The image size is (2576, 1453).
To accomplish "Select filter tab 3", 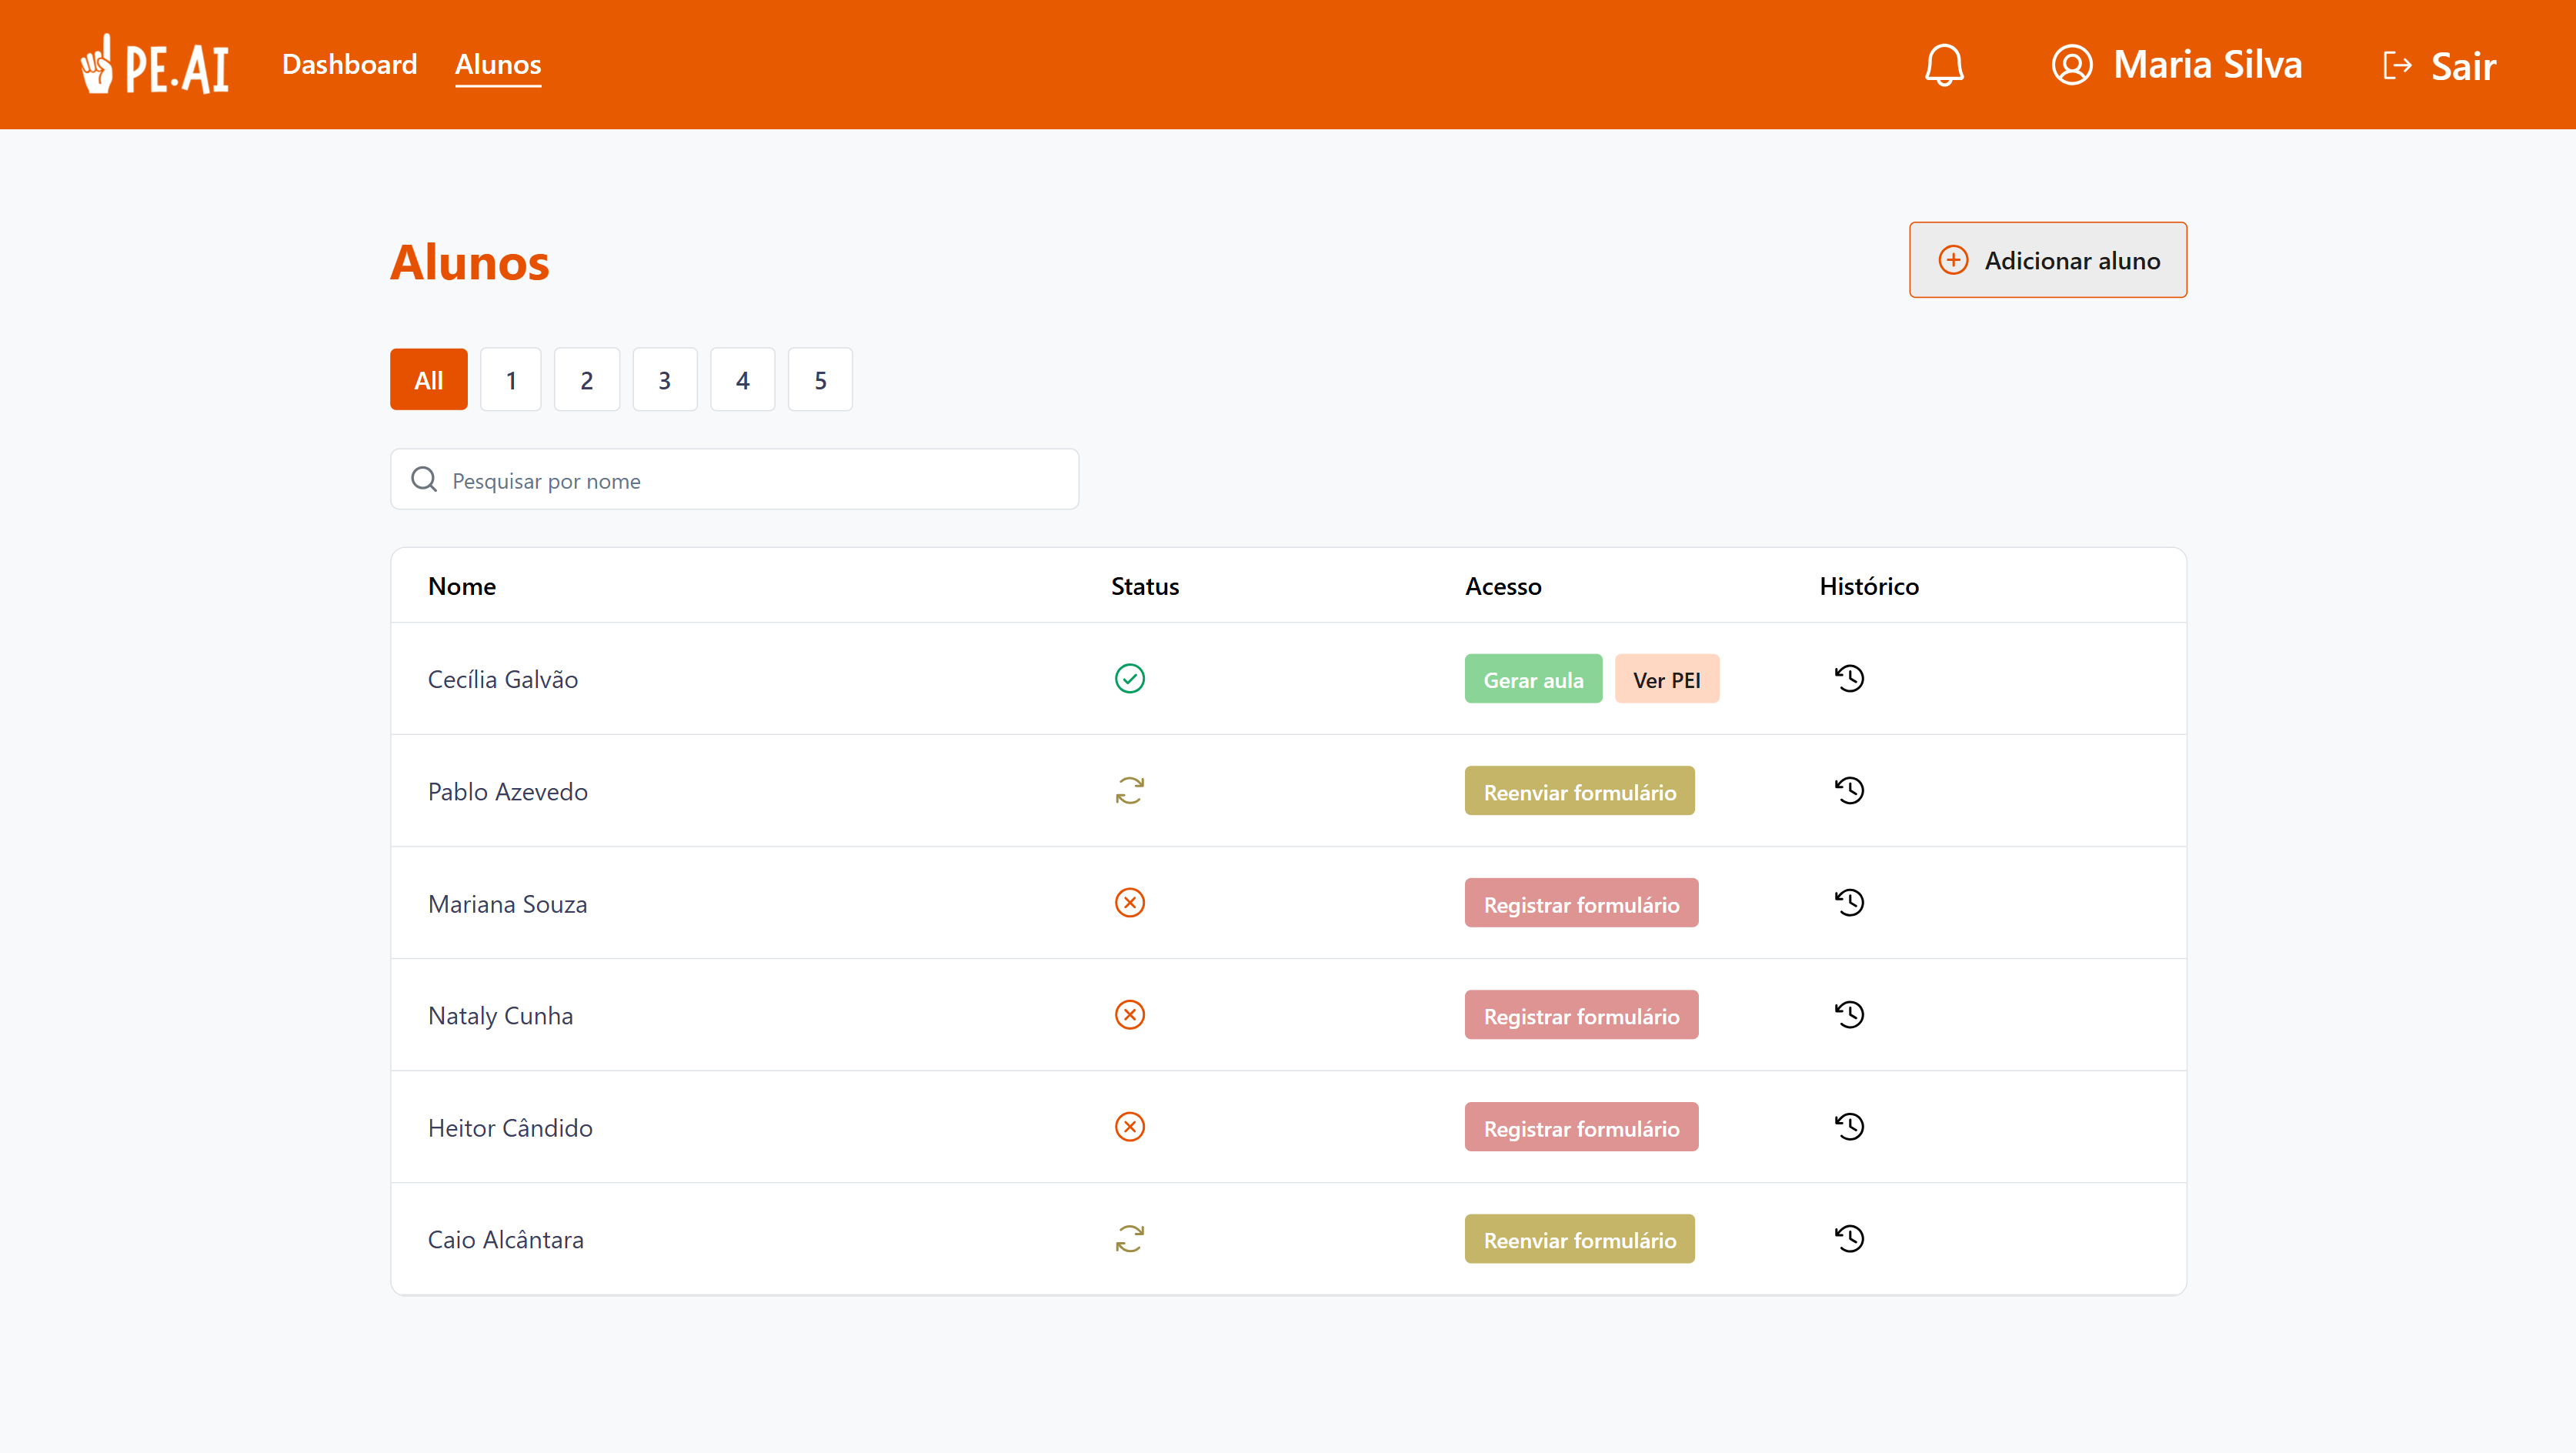I will click(x=664, y=379).
